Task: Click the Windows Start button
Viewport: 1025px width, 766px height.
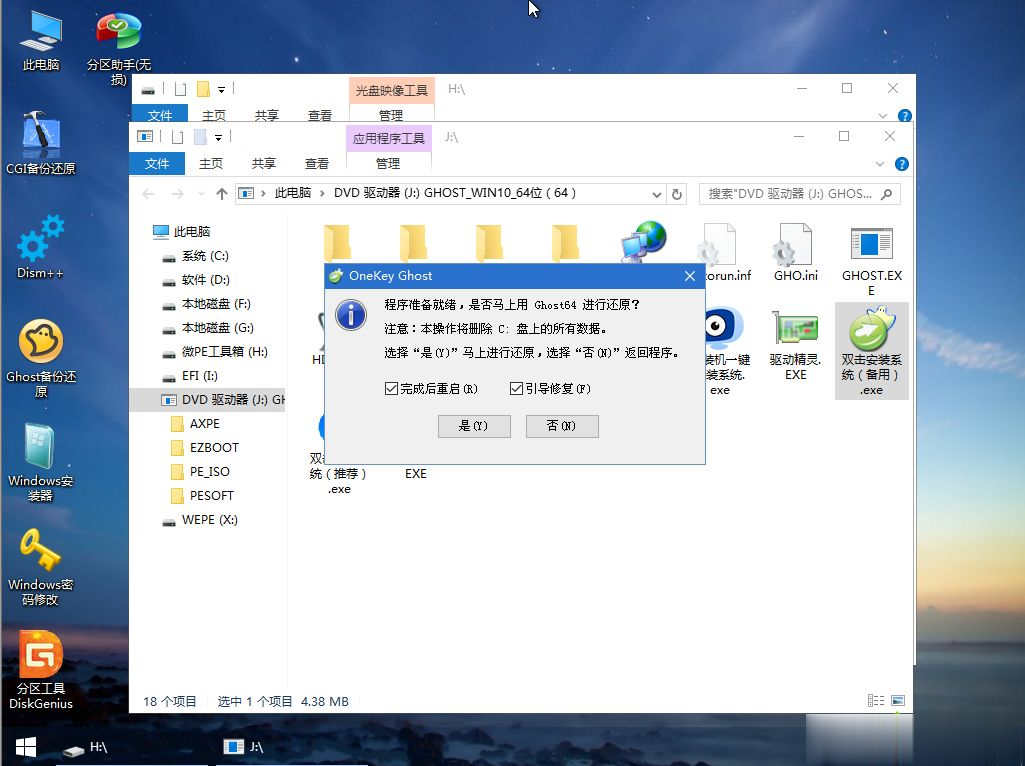Action: click(x=25, y=747)
